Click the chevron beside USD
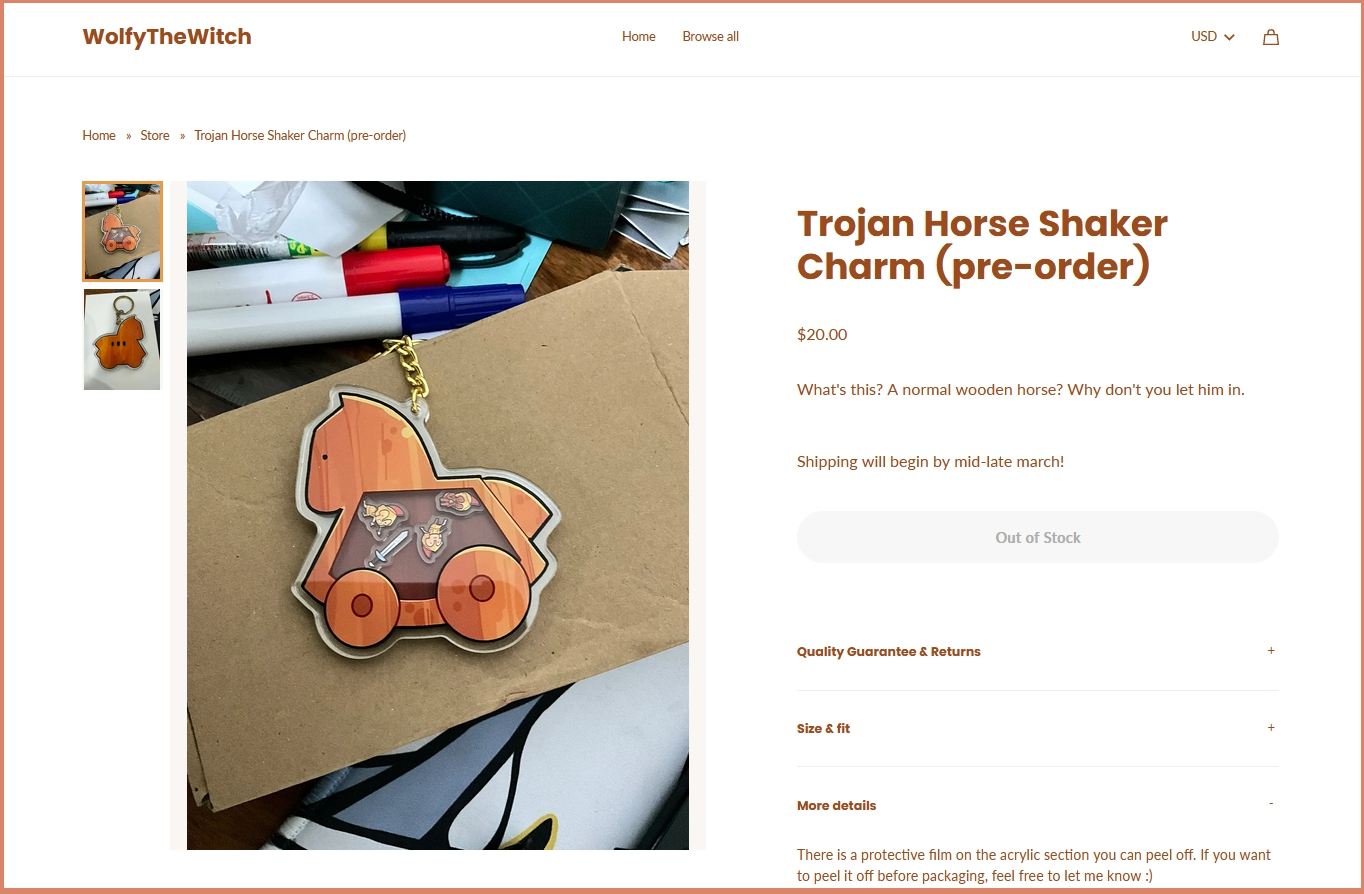 (1229, 37)
